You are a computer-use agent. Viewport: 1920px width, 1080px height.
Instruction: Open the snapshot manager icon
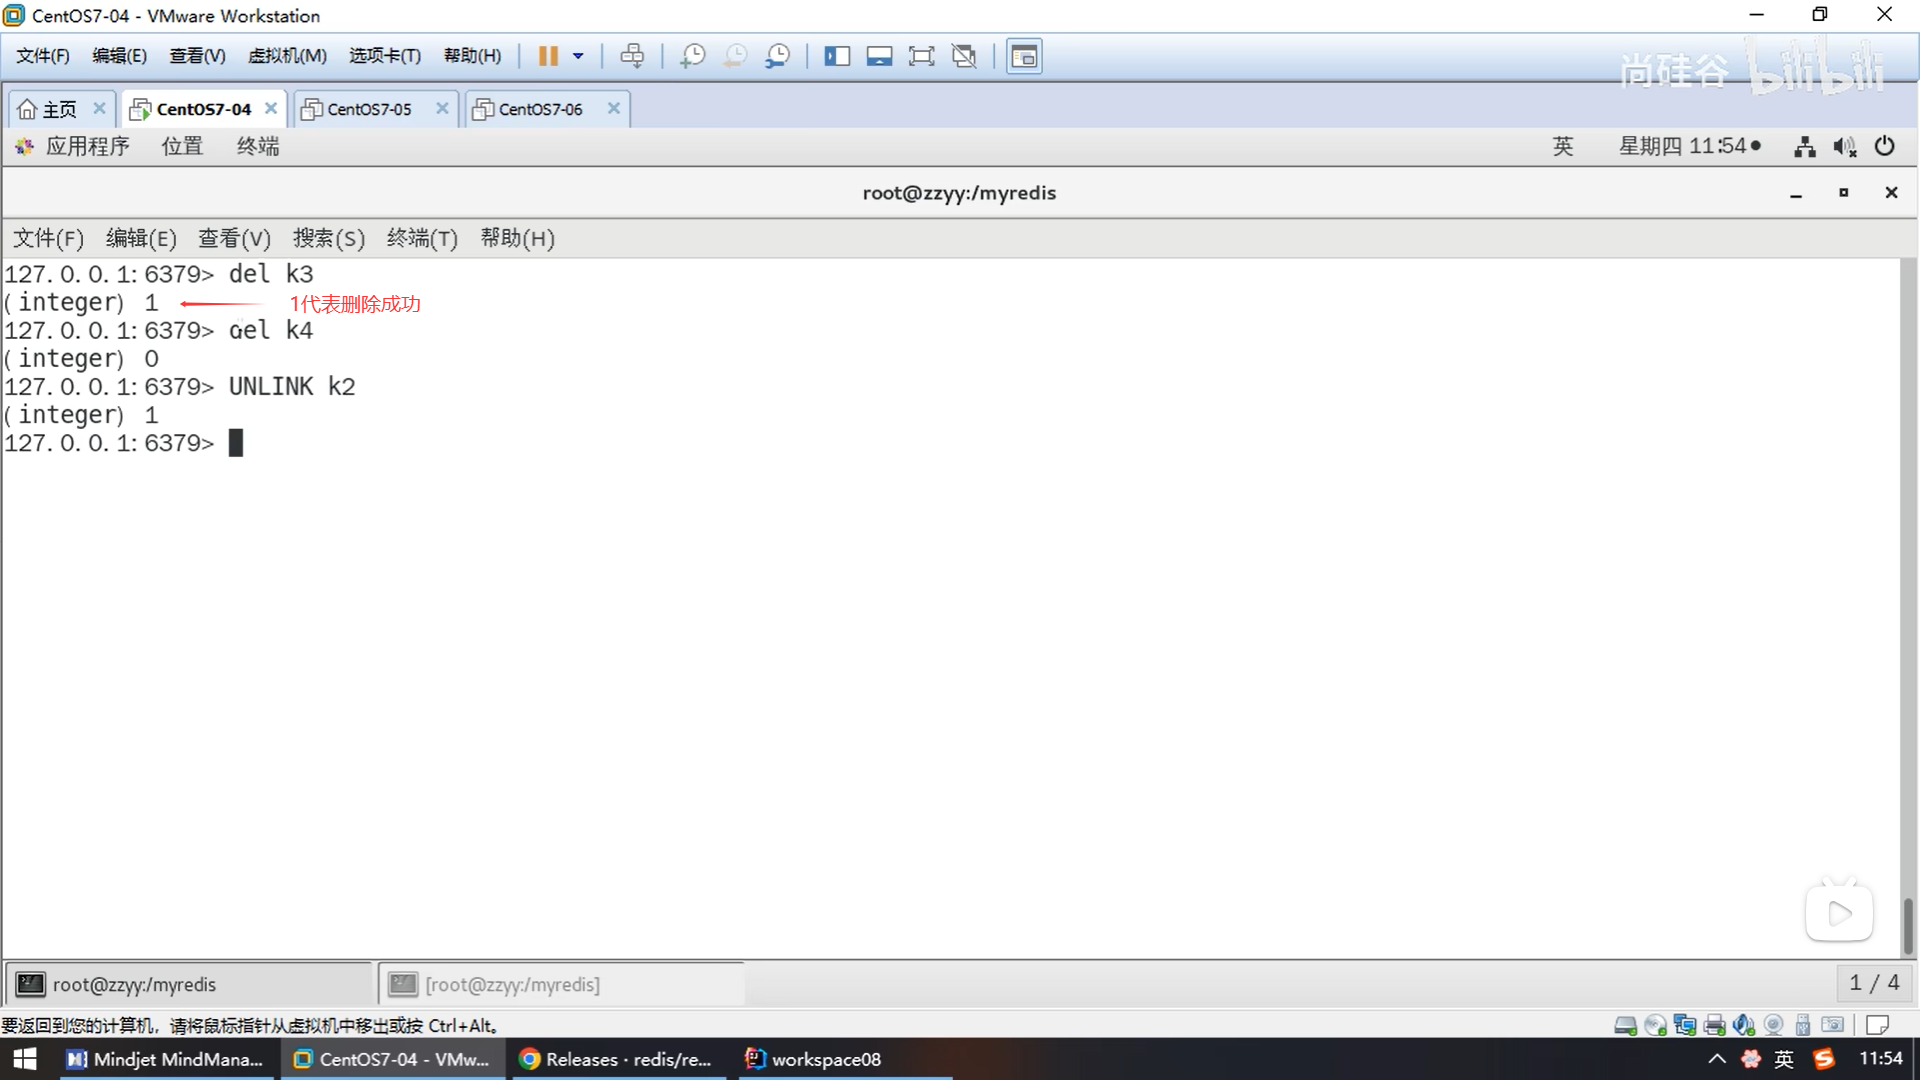[777, 56]
